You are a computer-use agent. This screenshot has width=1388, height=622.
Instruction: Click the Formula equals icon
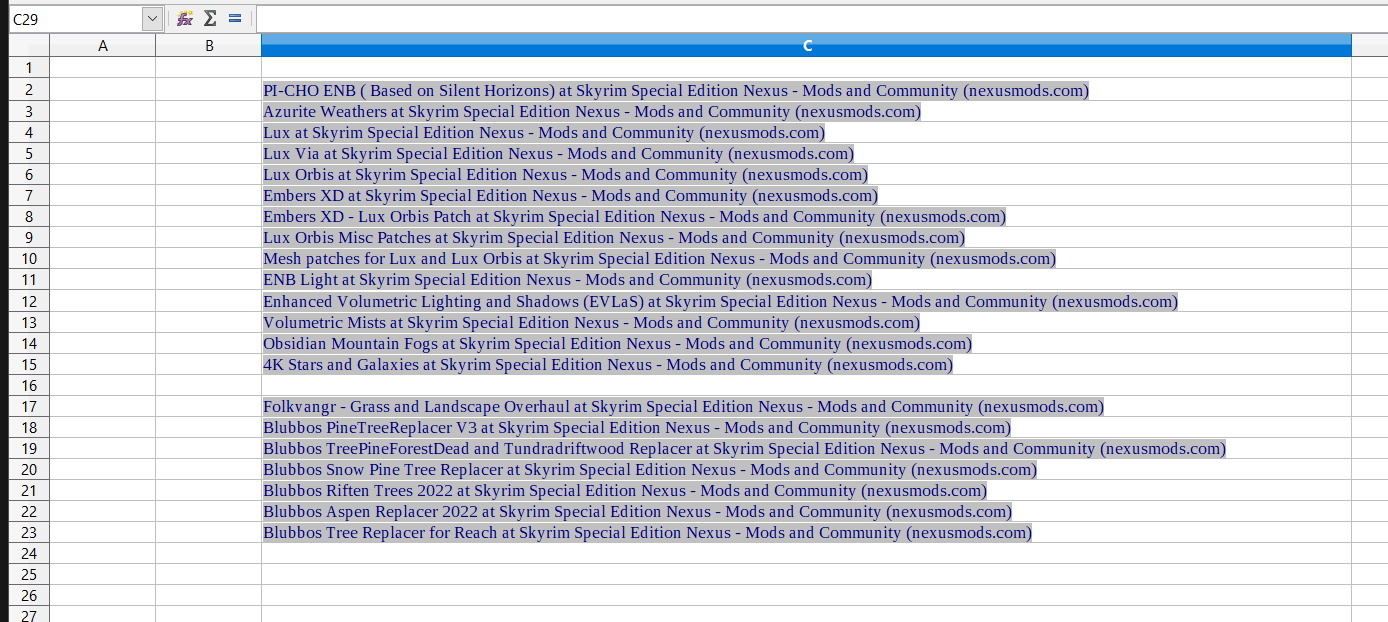tap(235, 18)
